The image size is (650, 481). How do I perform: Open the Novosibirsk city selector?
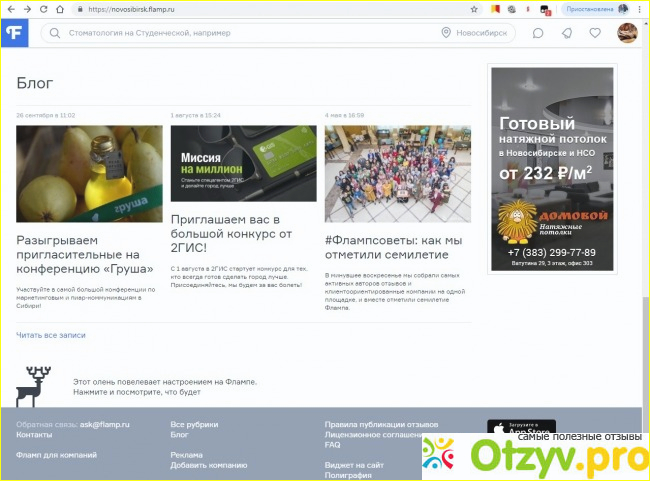[x=474, y=33]
